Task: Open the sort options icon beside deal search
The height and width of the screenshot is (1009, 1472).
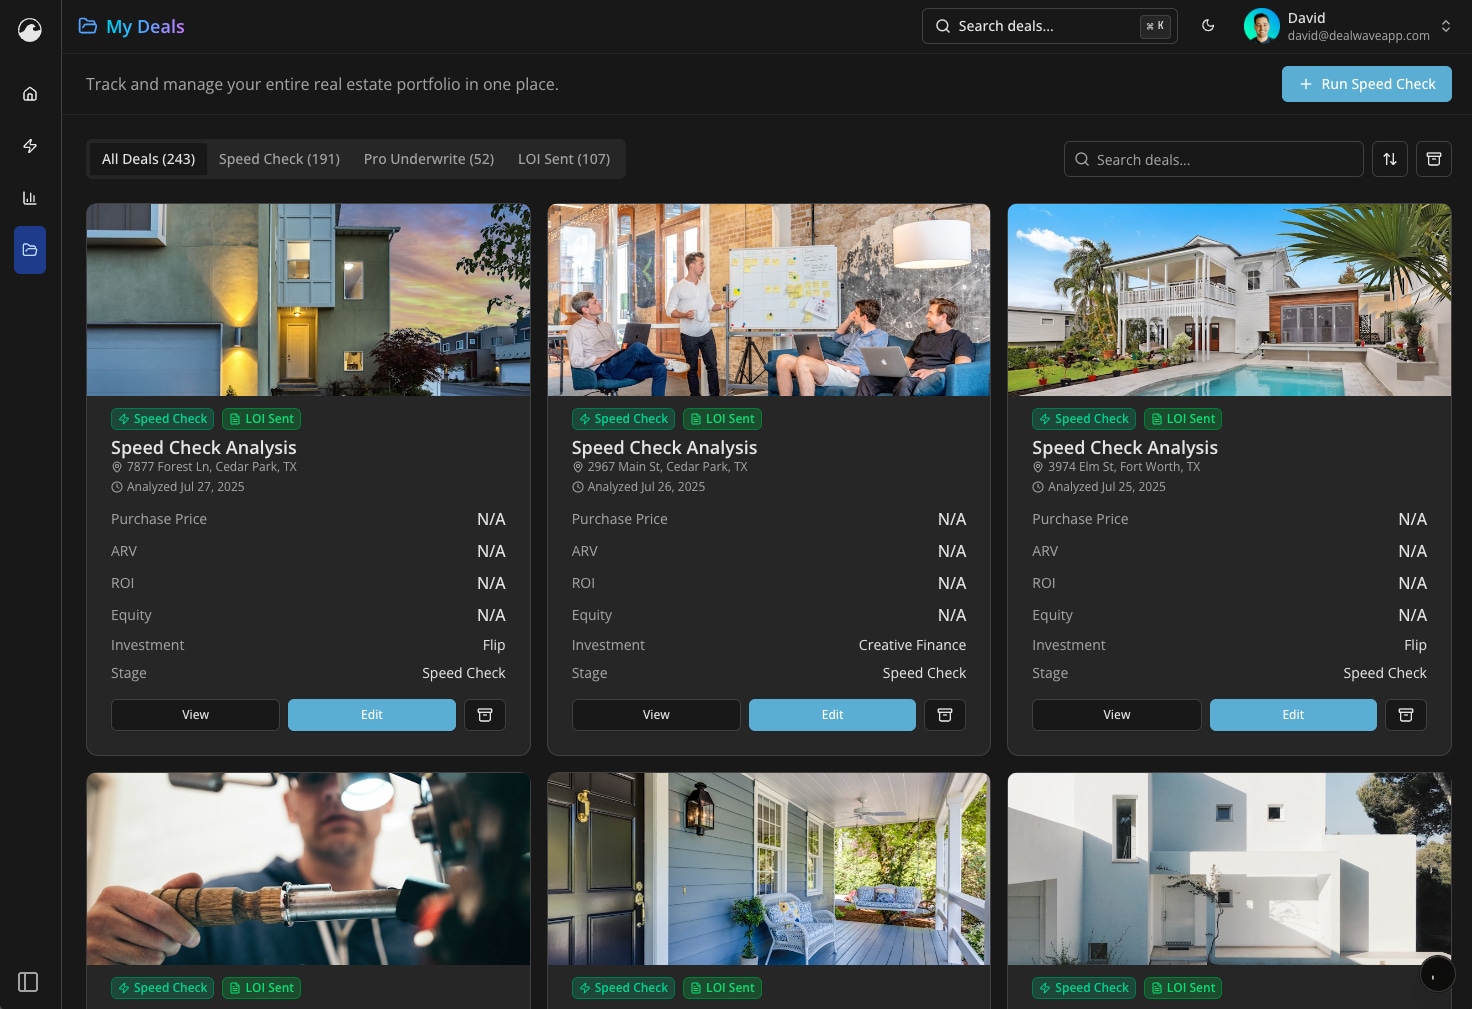Action: (1390, 158)
